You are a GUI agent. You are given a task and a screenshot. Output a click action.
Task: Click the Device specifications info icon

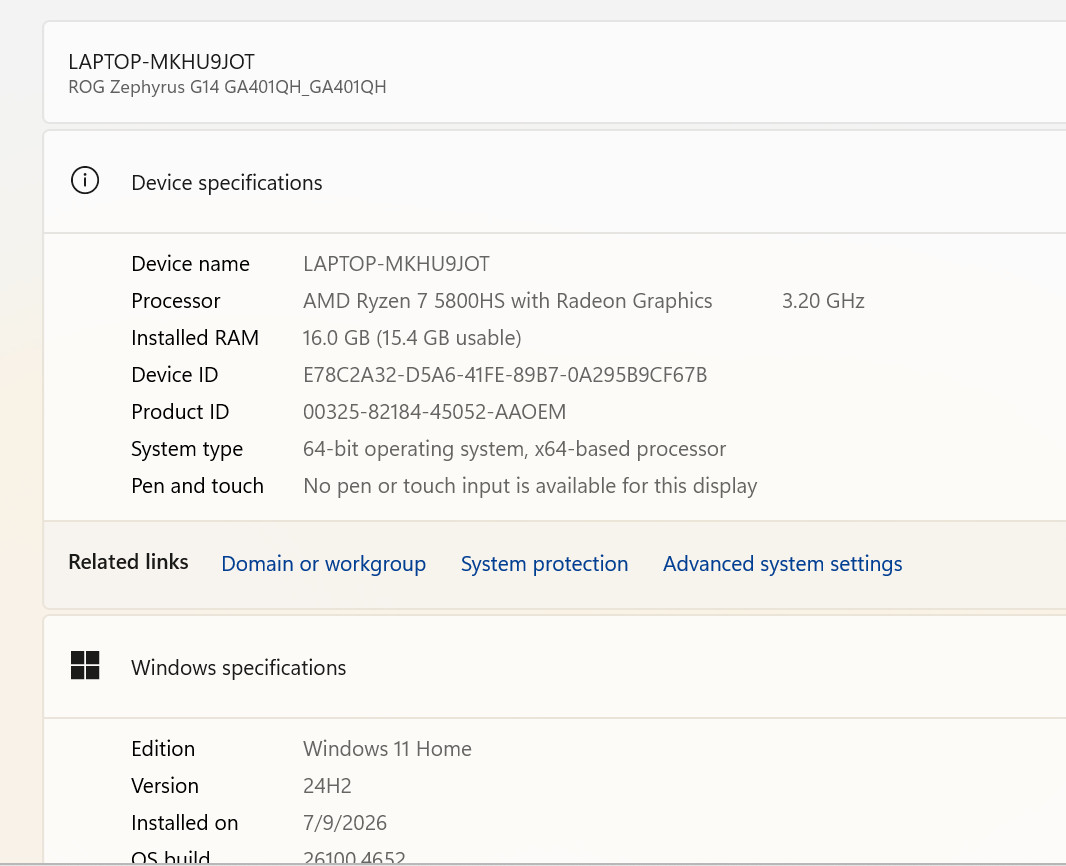[x=85, y=181]
